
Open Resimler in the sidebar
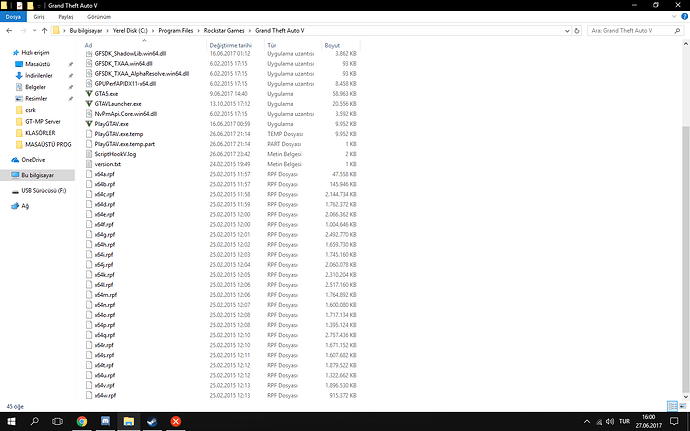pyautogui.click(x=36, y=99)
